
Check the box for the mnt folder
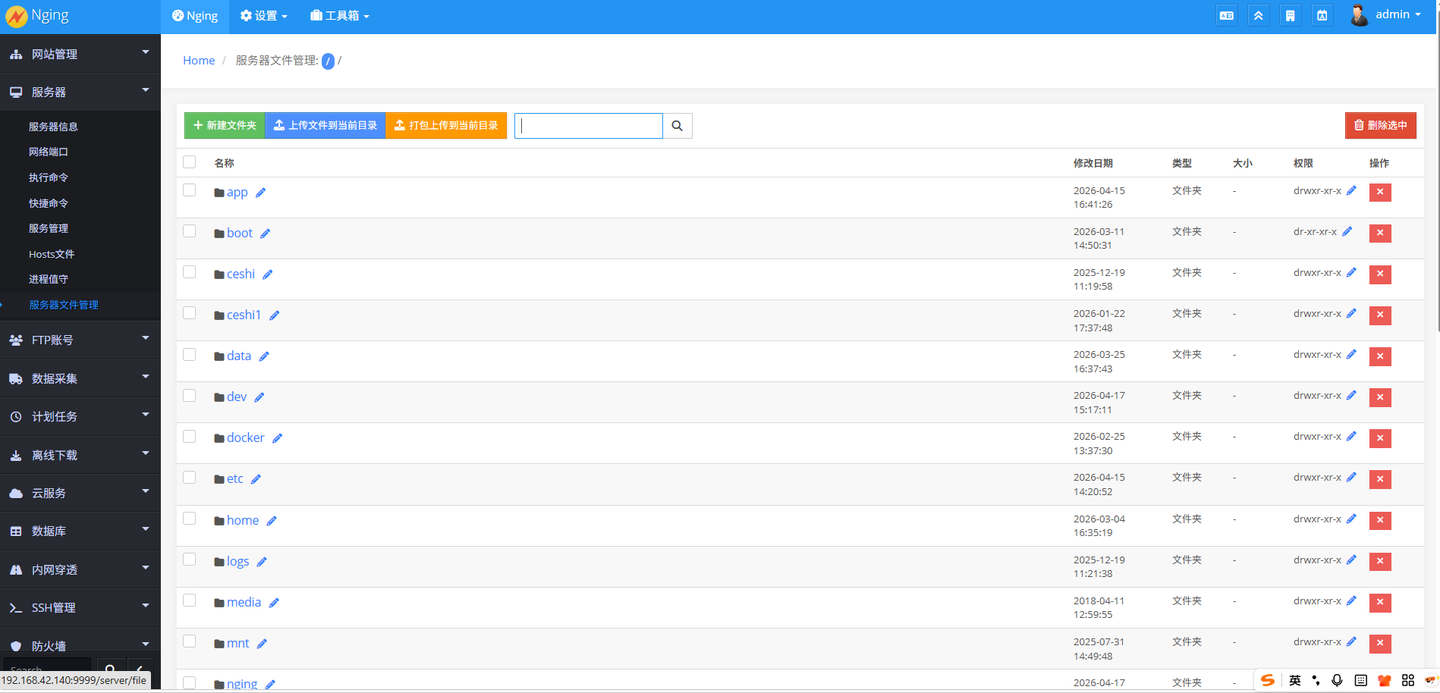(x=190, y=641)
